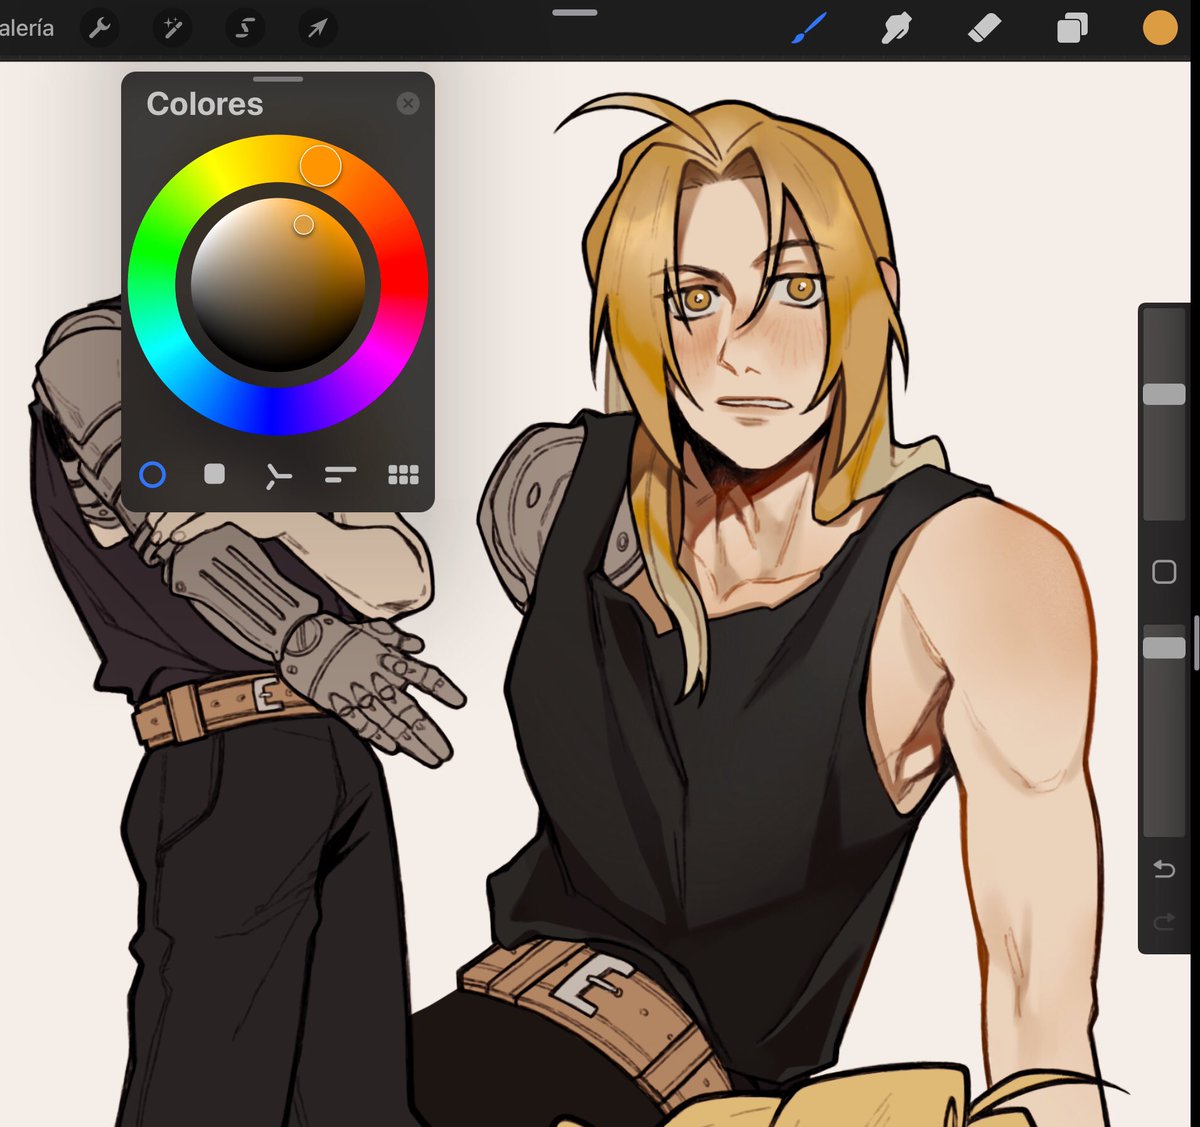Return to the Galería view
The image size is (1200, 1127).
[x=27, y=28]
